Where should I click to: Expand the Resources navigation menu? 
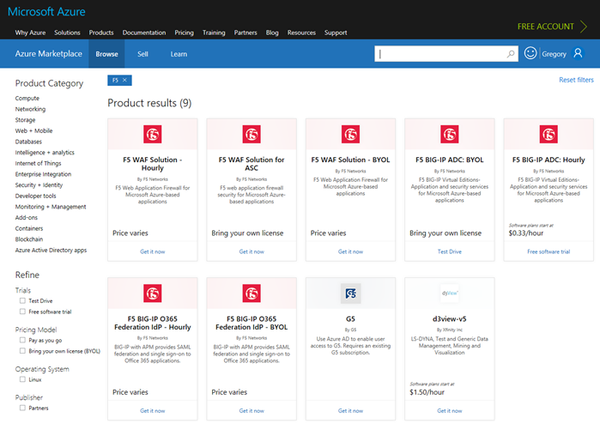click(301, 32)
